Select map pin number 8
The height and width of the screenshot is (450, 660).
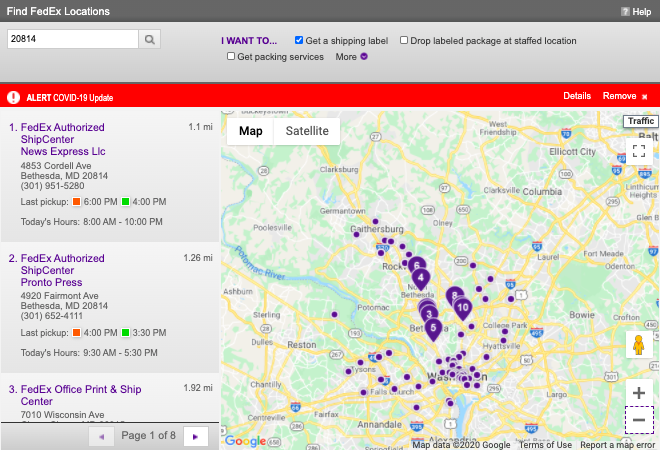[455, 294]
